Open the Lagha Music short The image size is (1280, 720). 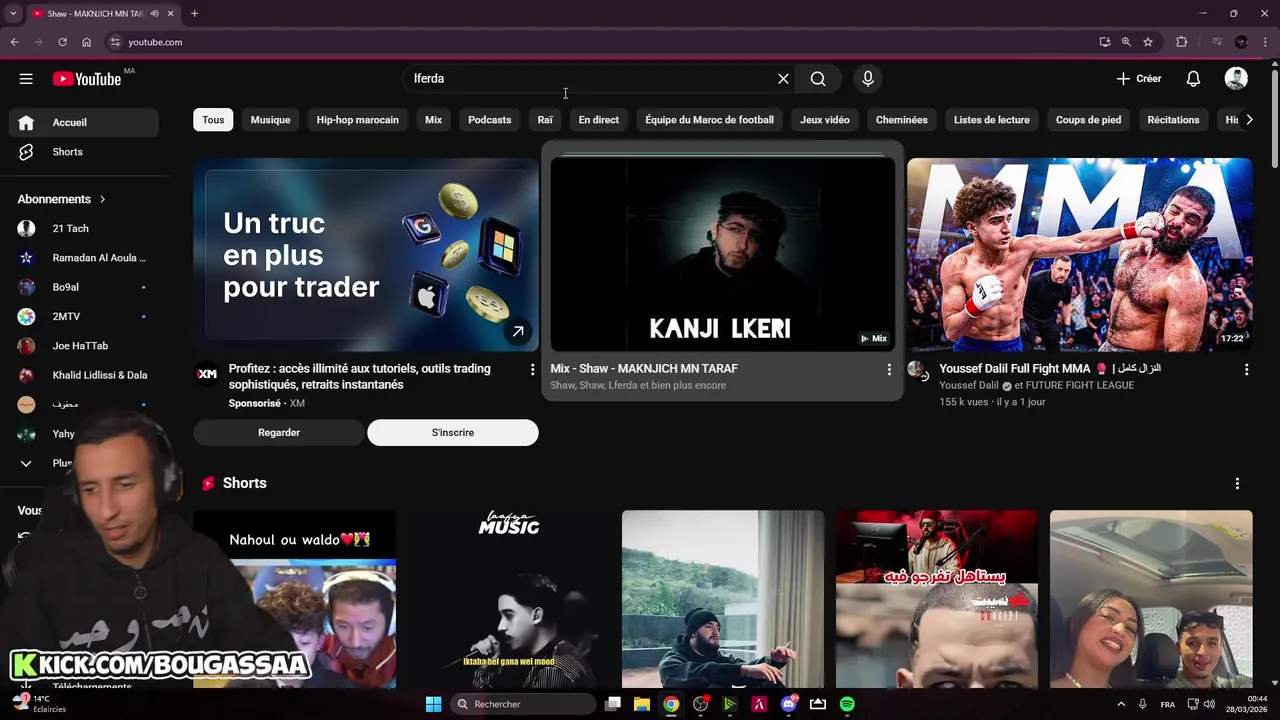pyautogui.click(x=509, y=599)
